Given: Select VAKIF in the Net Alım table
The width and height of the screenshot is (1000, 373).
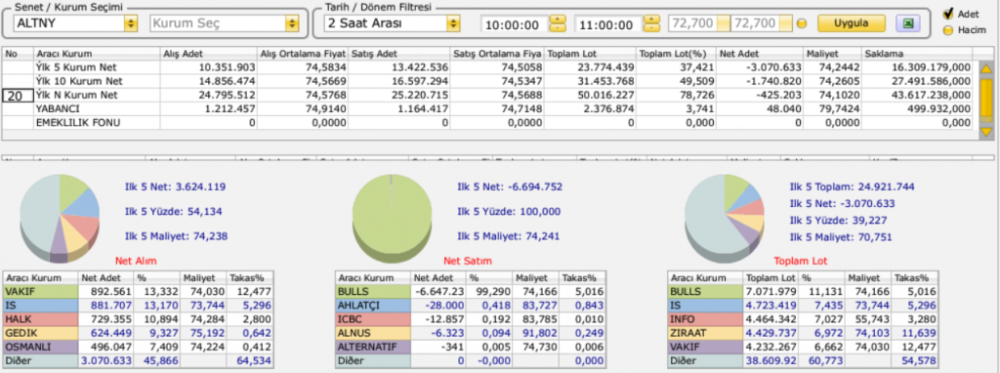Looking at the screenshot, I should 138,291.
